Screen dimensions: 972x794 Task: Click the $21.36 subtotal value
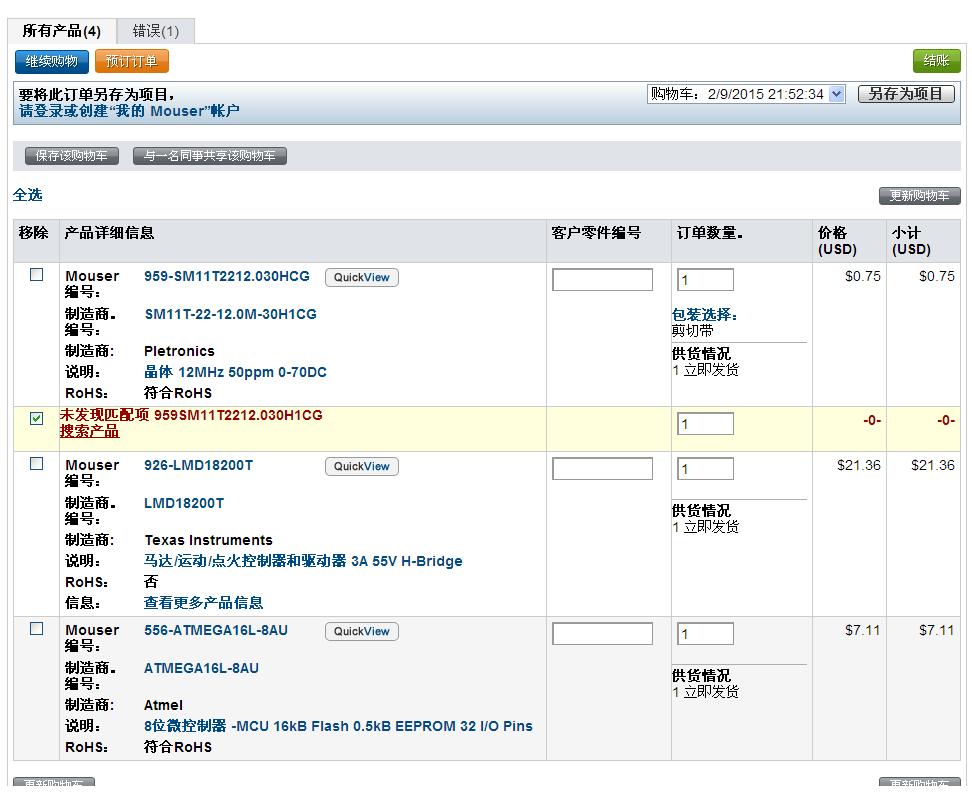click(932, 465)
